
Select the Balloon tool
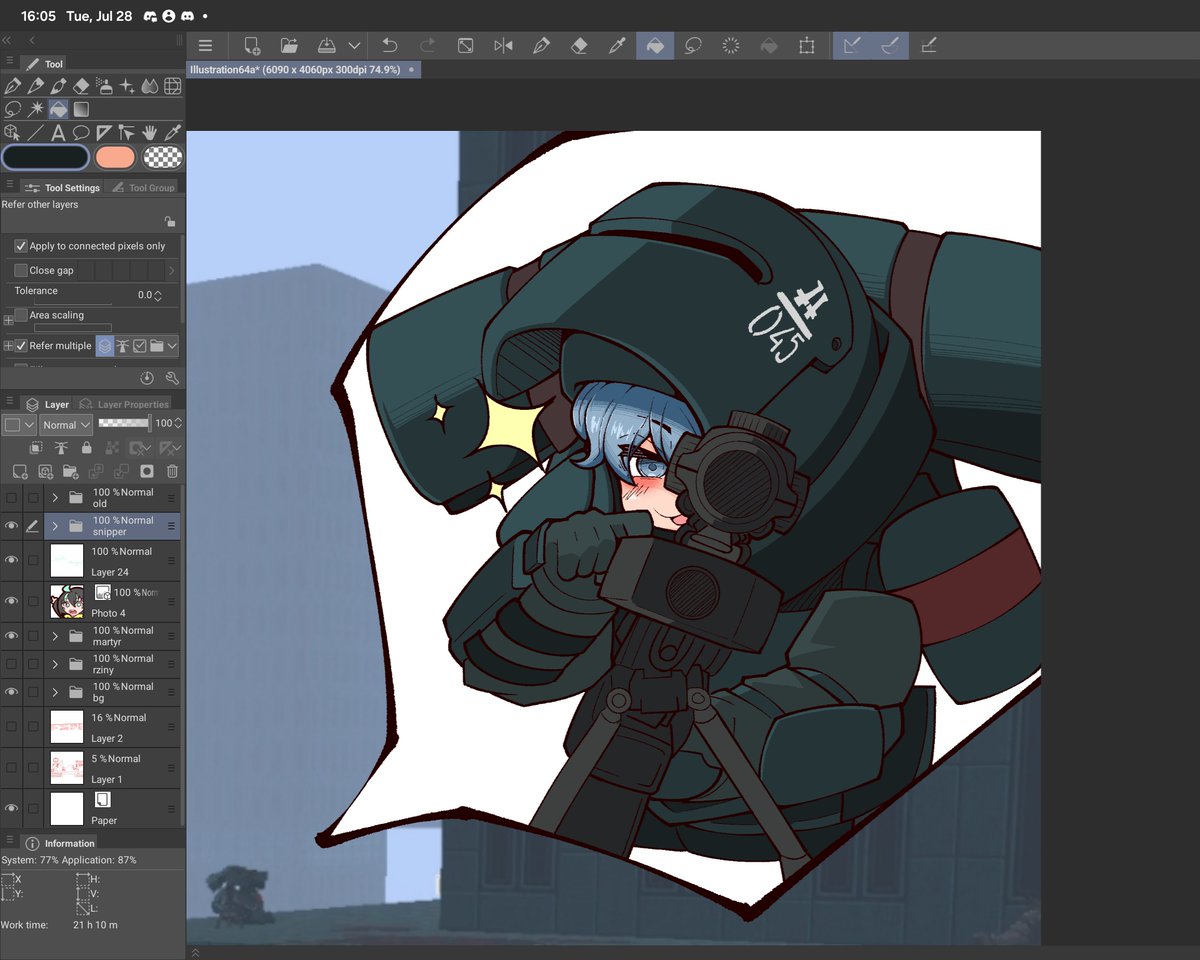click(x=82, y=132)
